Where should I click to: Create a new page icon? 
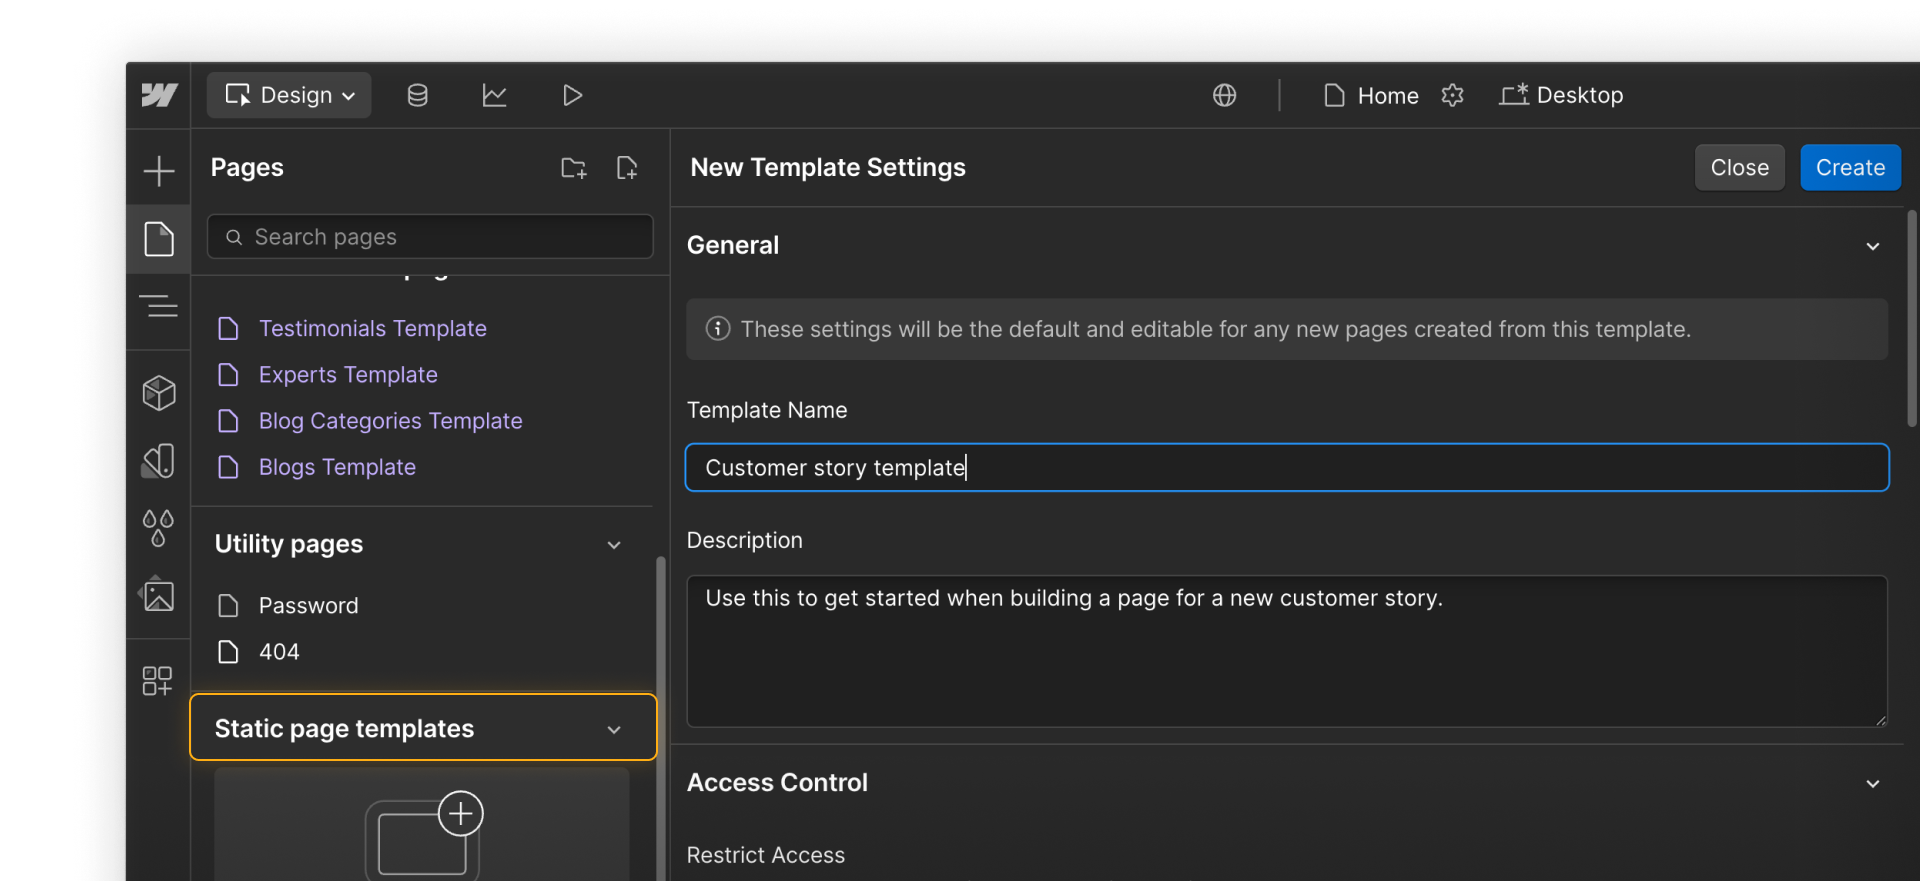pos(627,168)
